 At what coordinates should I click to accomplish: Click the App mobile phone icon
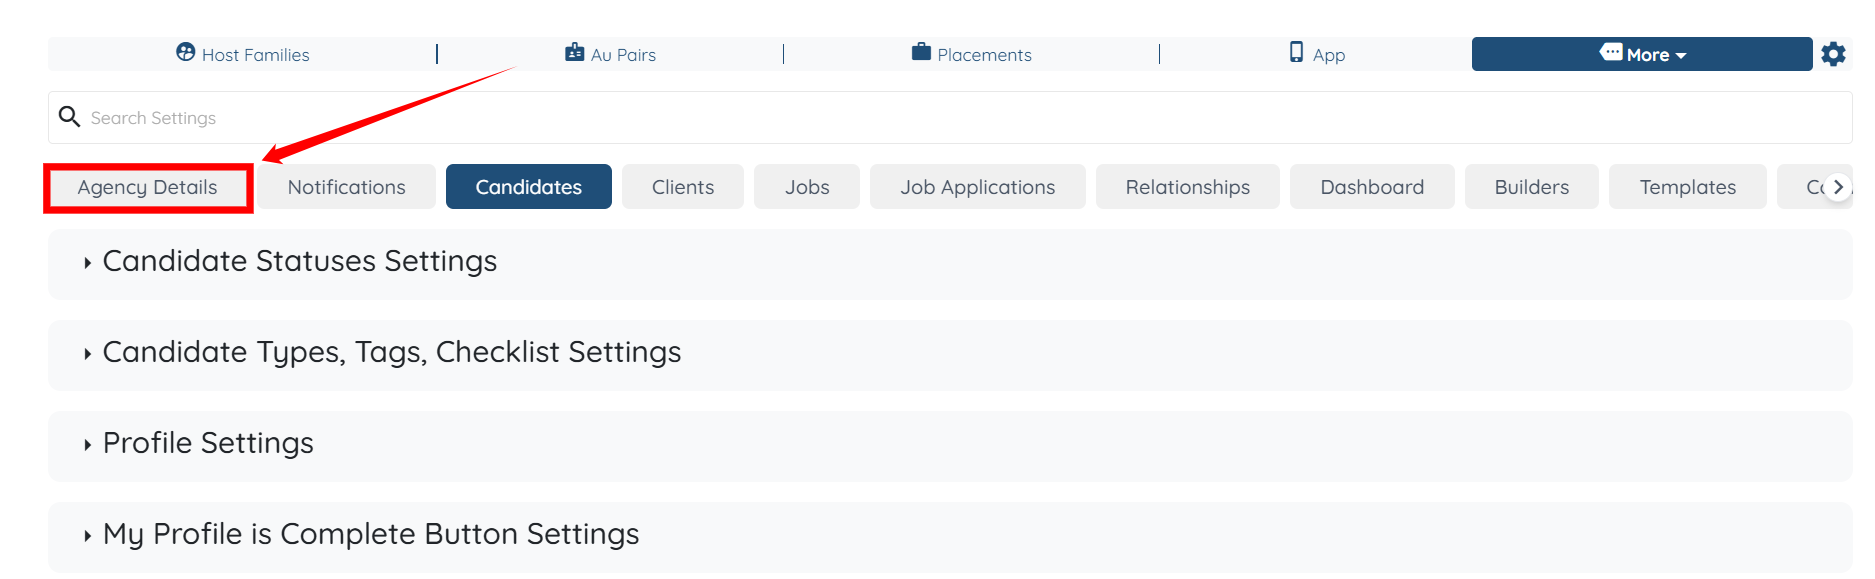[x=1296, y=52]
